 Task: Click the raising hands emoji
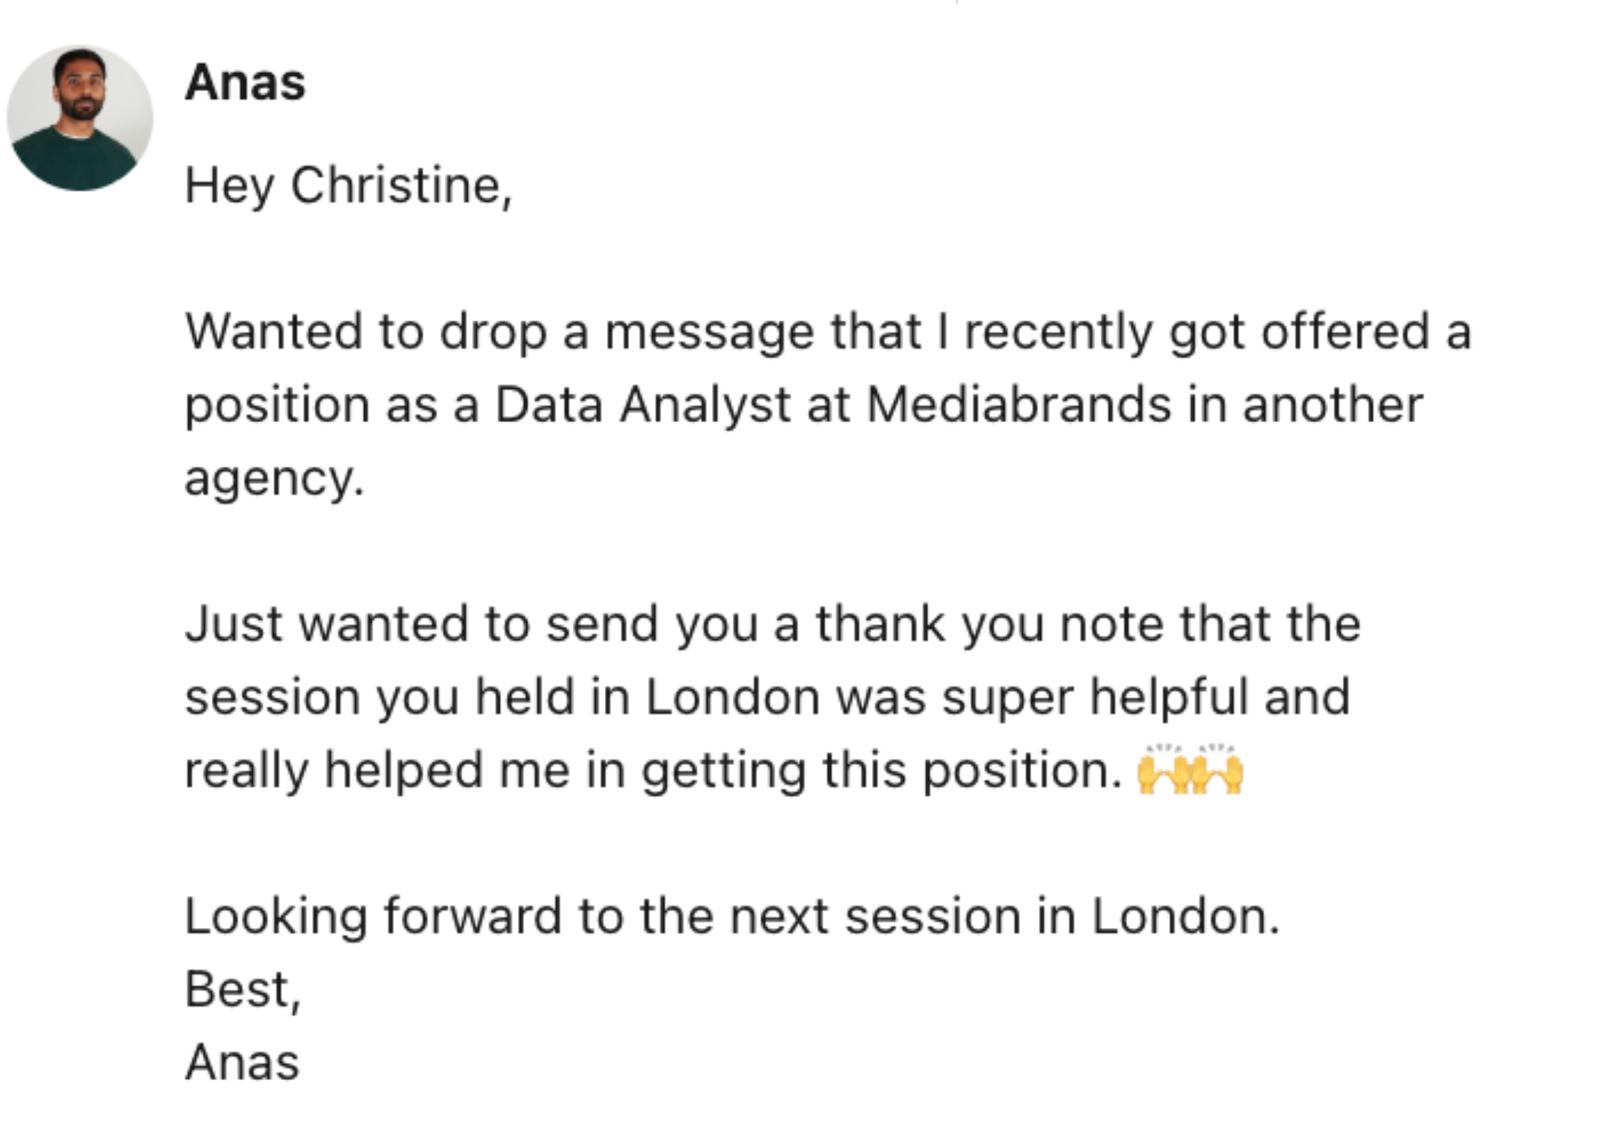[x=1190, y=770]
